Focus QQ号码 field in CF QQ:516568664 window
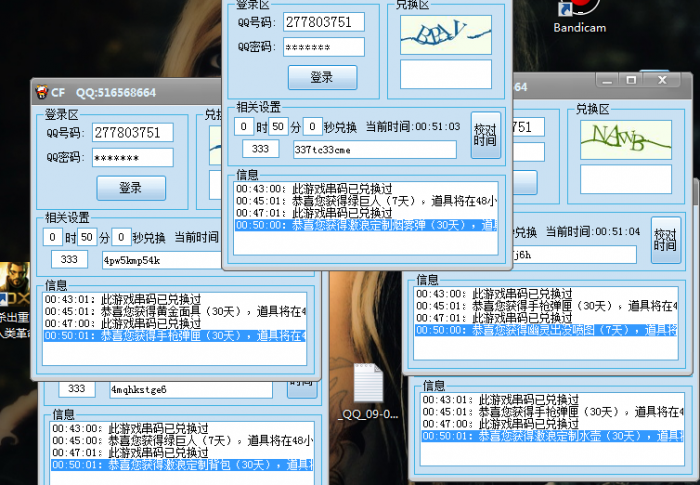 click(133, 133)
